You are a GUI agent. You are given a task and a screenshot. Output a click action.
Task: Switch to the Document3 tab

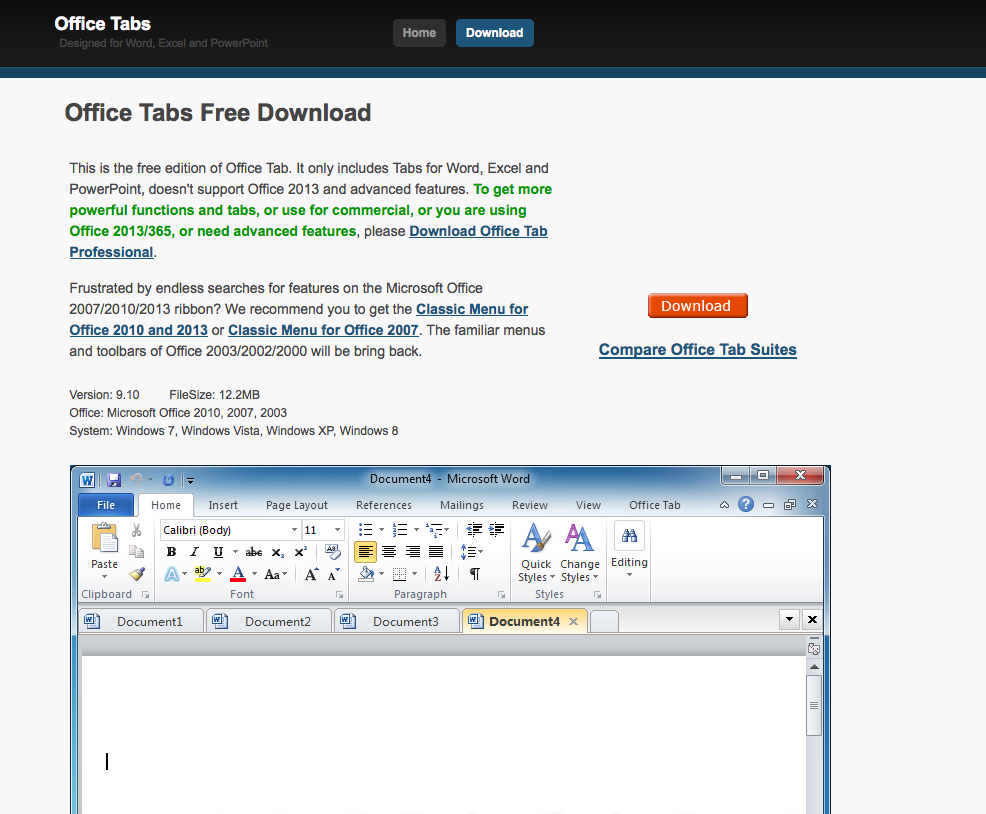coord(397,621)
